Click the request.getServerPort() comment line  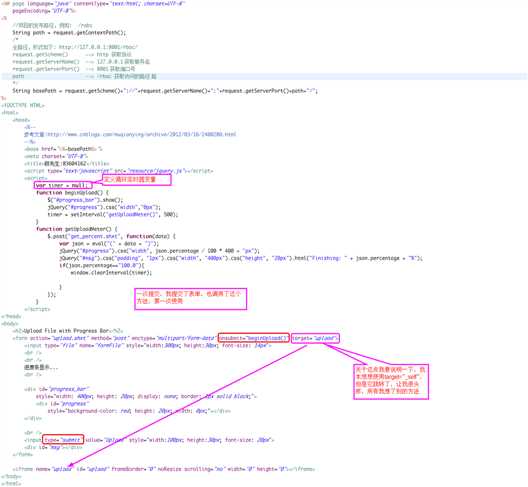click(x=74, y=69)
